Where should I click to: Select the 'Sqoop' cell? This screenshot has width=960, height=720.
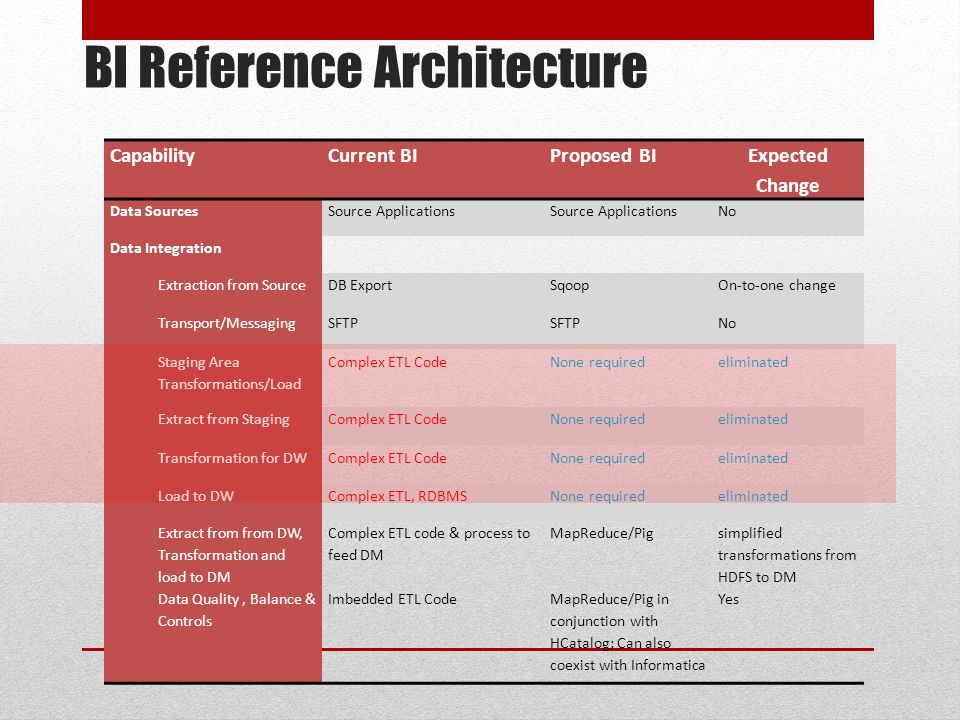[x=569, y=286]
